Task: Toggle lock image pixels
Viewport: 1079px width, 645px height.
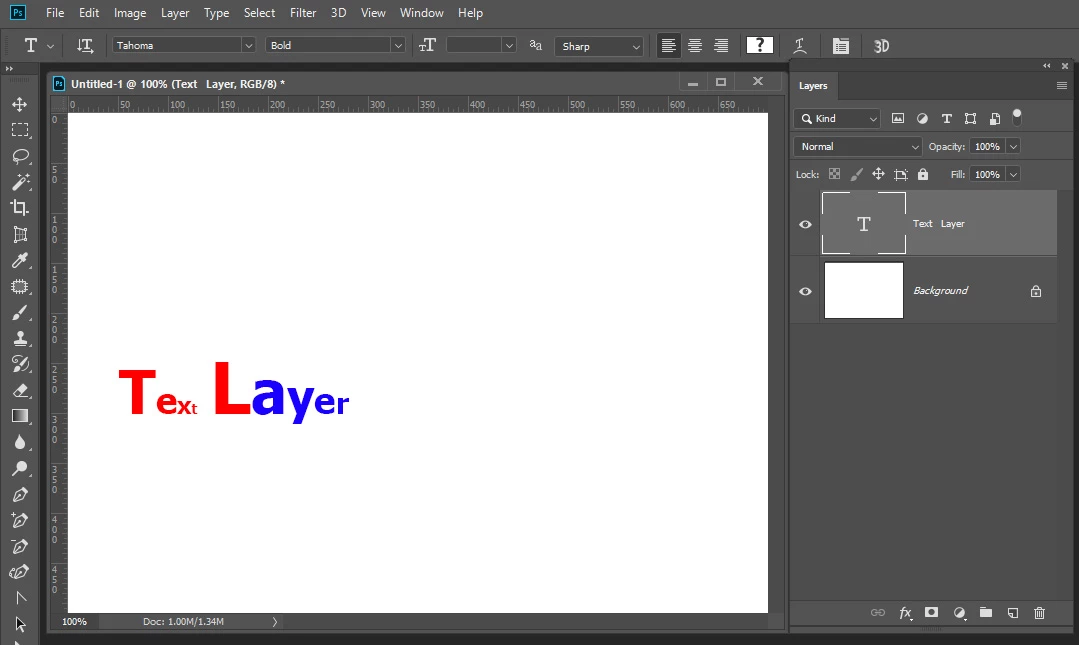Action: click(x=856, y=174)
